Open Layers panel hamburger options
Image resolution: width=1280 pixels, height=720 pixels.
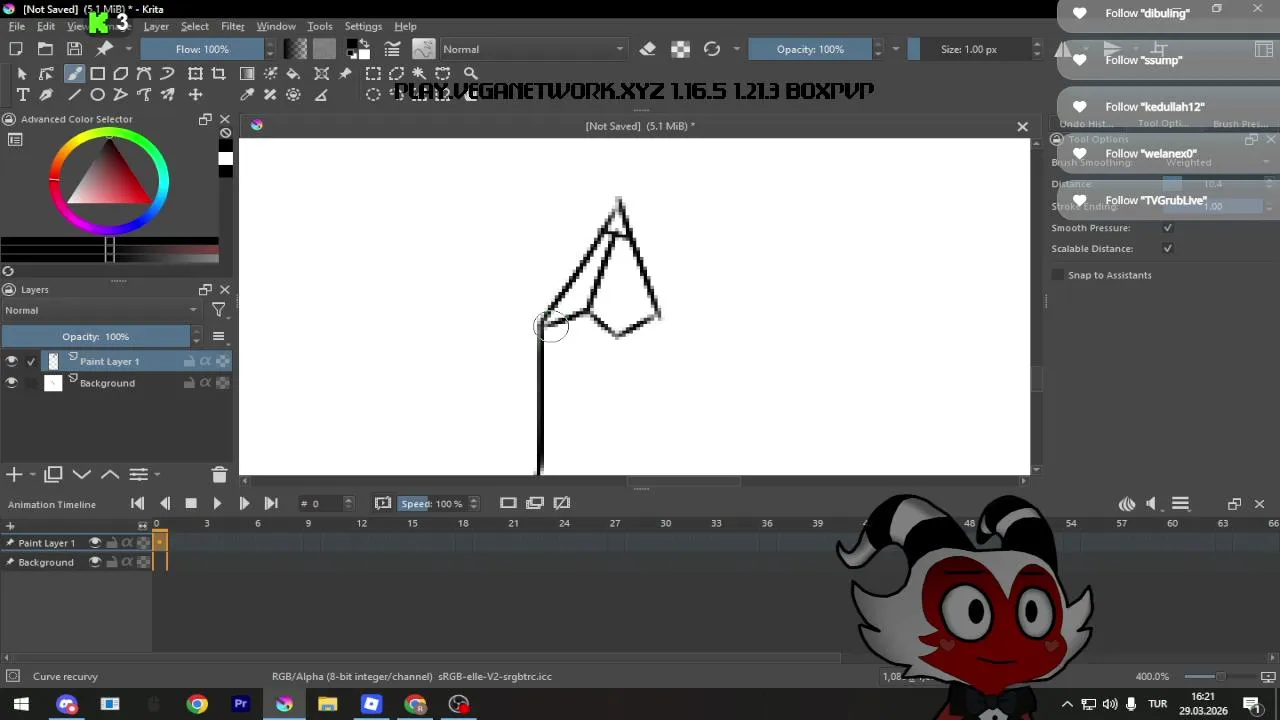[x=218, y=337]
